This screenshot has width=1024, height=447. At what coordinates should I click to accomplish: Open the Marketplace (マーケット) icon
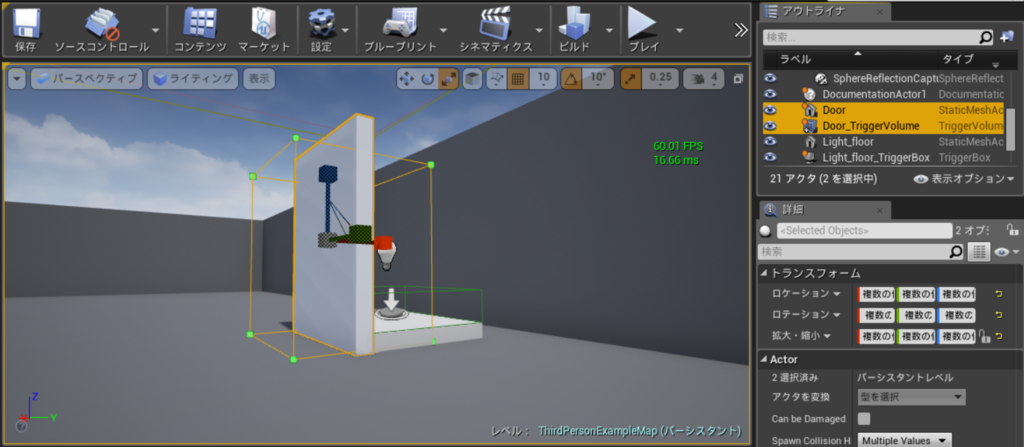[x=264, y=24]
